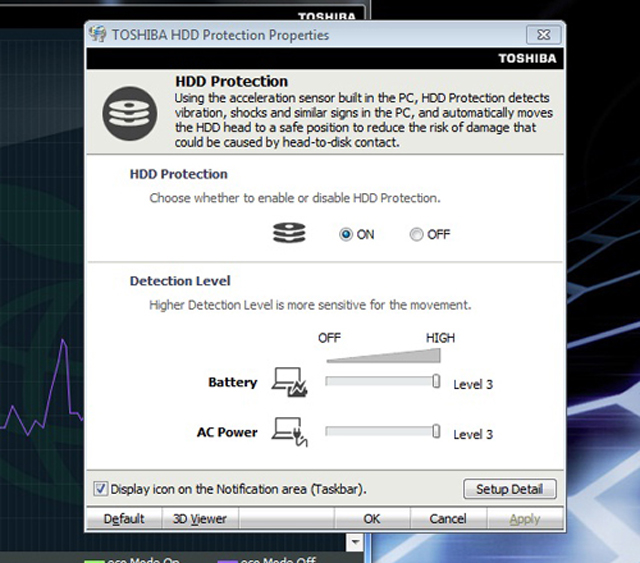Screen dimensions: 640x563
Task: Click the OFF label above the sliders
Action: [x=329, y=338]
